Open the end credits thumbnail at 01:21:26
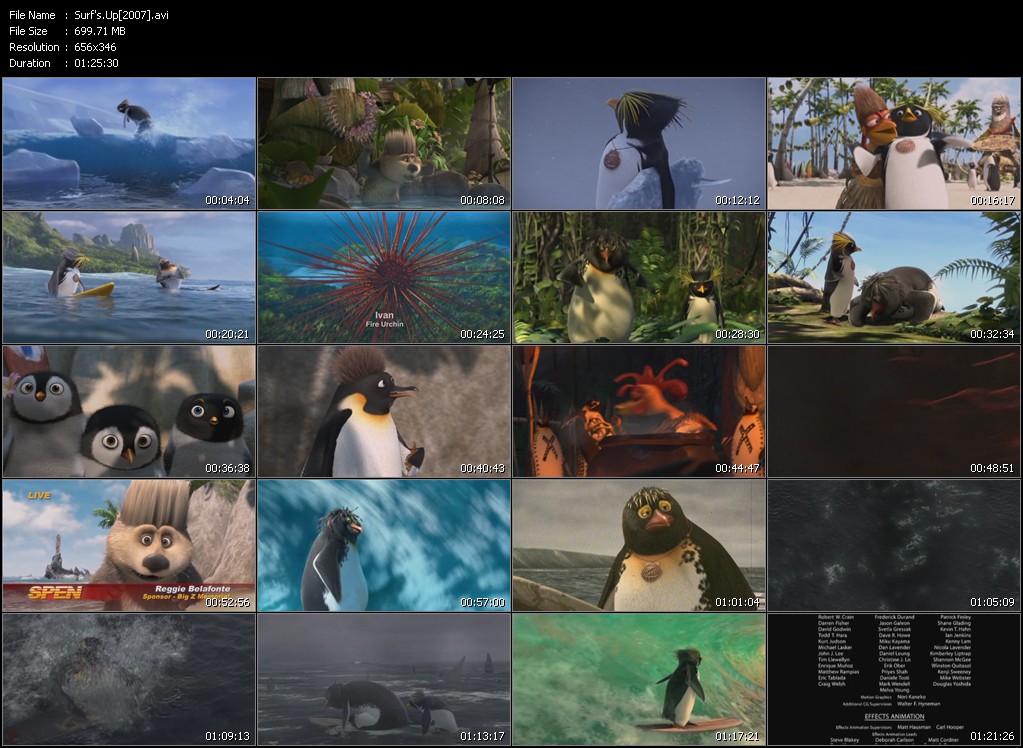The height and width of the screenshot is (748, 1023). pyautogui.click(x=893, y=680)
